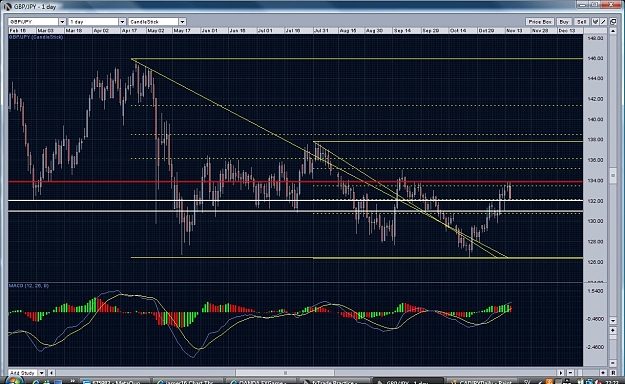The width and height of the screenshot is (625, 384).
Task: Click the 134.00 price axis label
Action: point(596,180)
